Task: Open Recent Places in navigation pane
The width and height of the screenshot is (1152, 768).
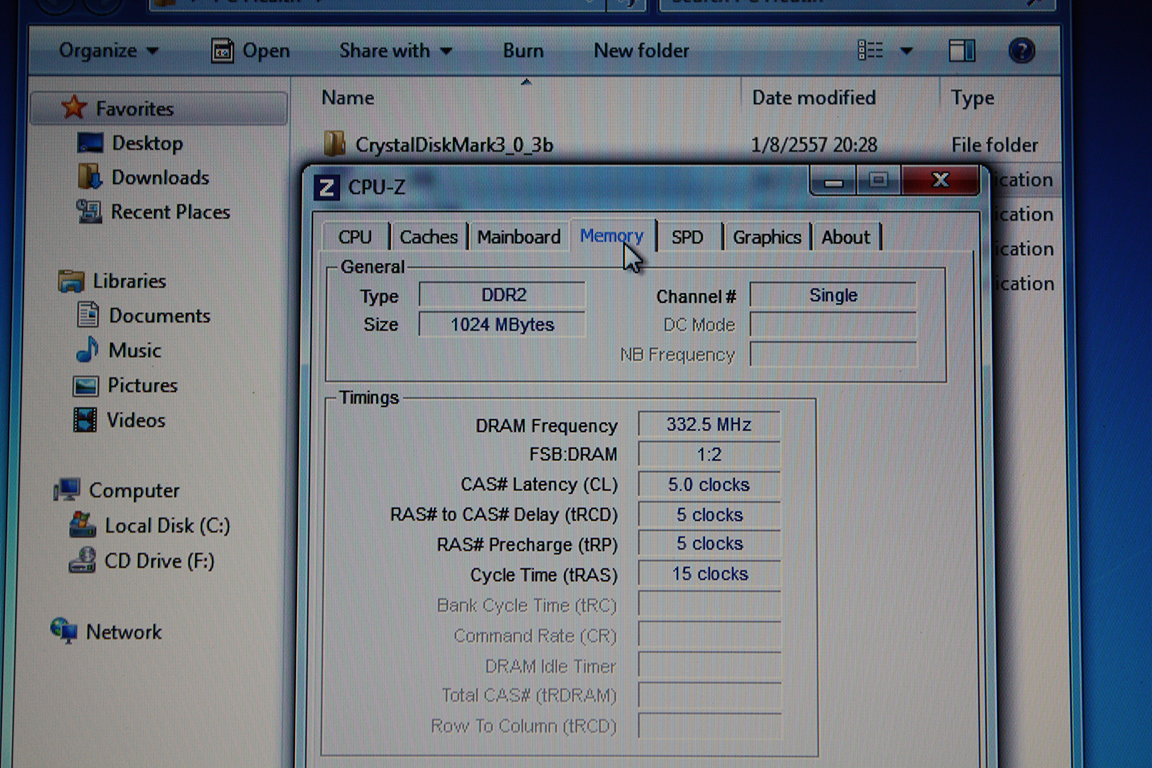Action: 170,212
